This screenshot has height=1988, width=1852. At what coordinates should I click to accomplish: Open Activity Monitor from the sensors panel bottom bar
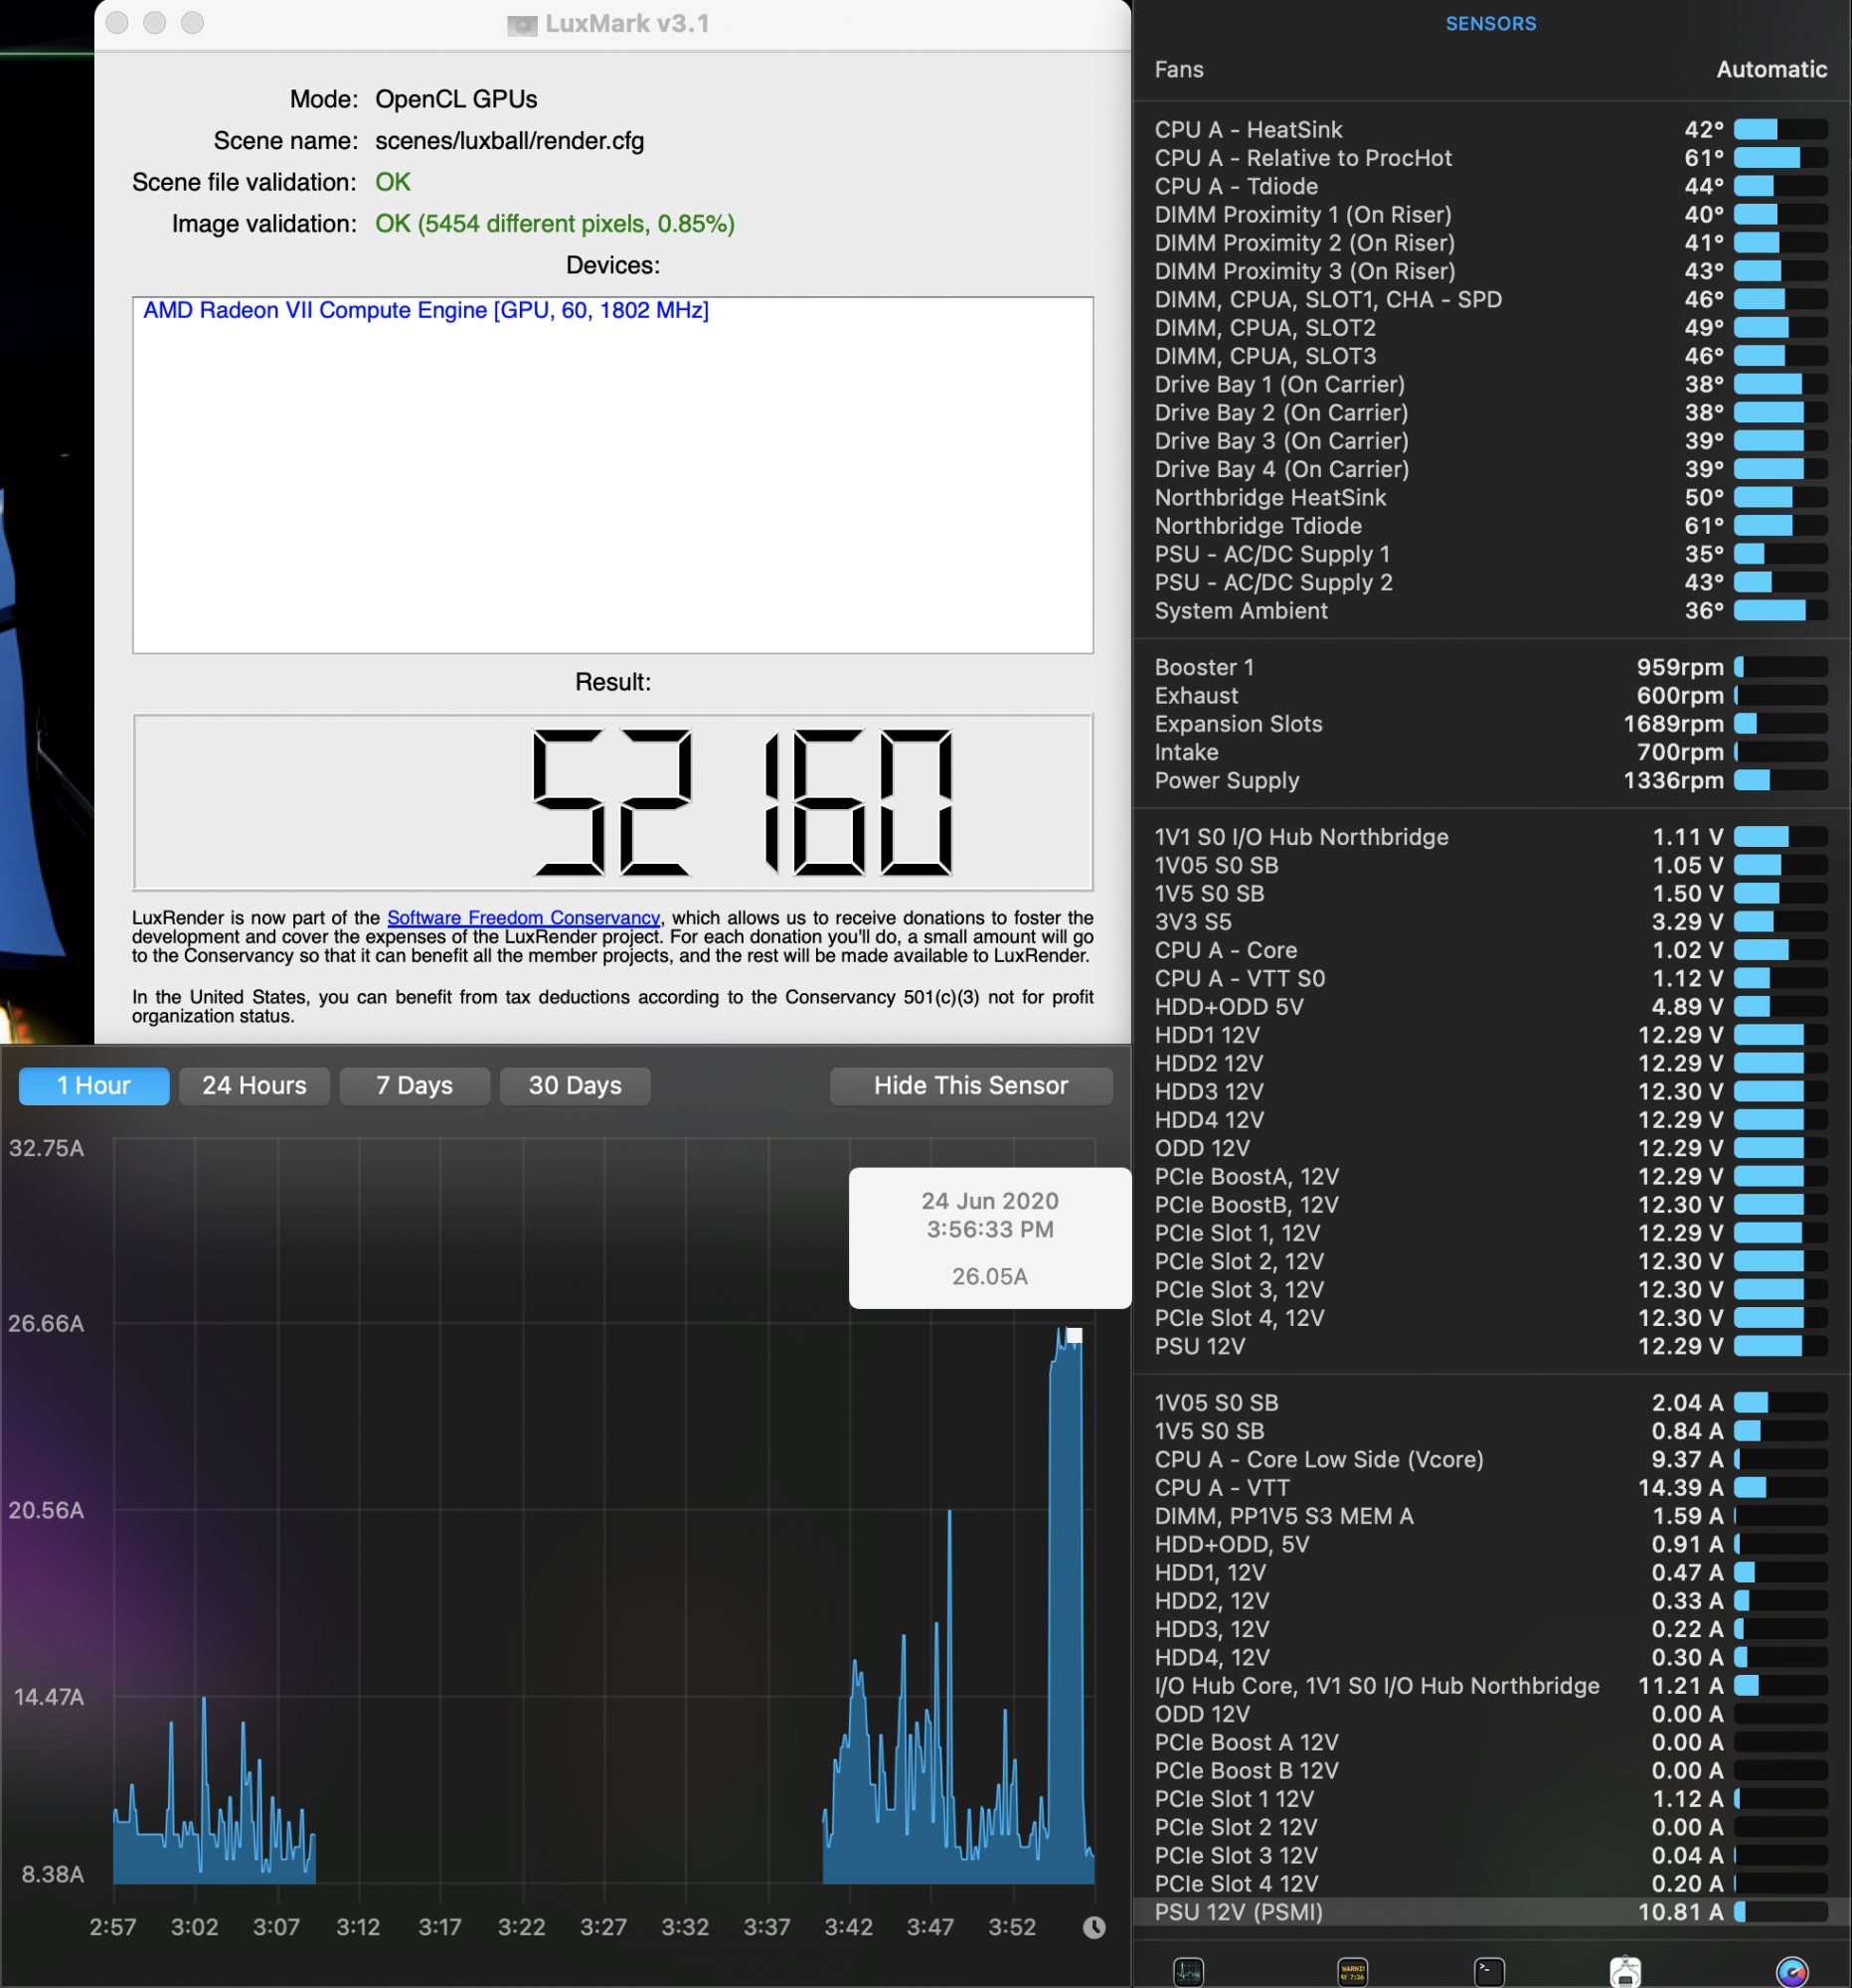(1188, 1972)
